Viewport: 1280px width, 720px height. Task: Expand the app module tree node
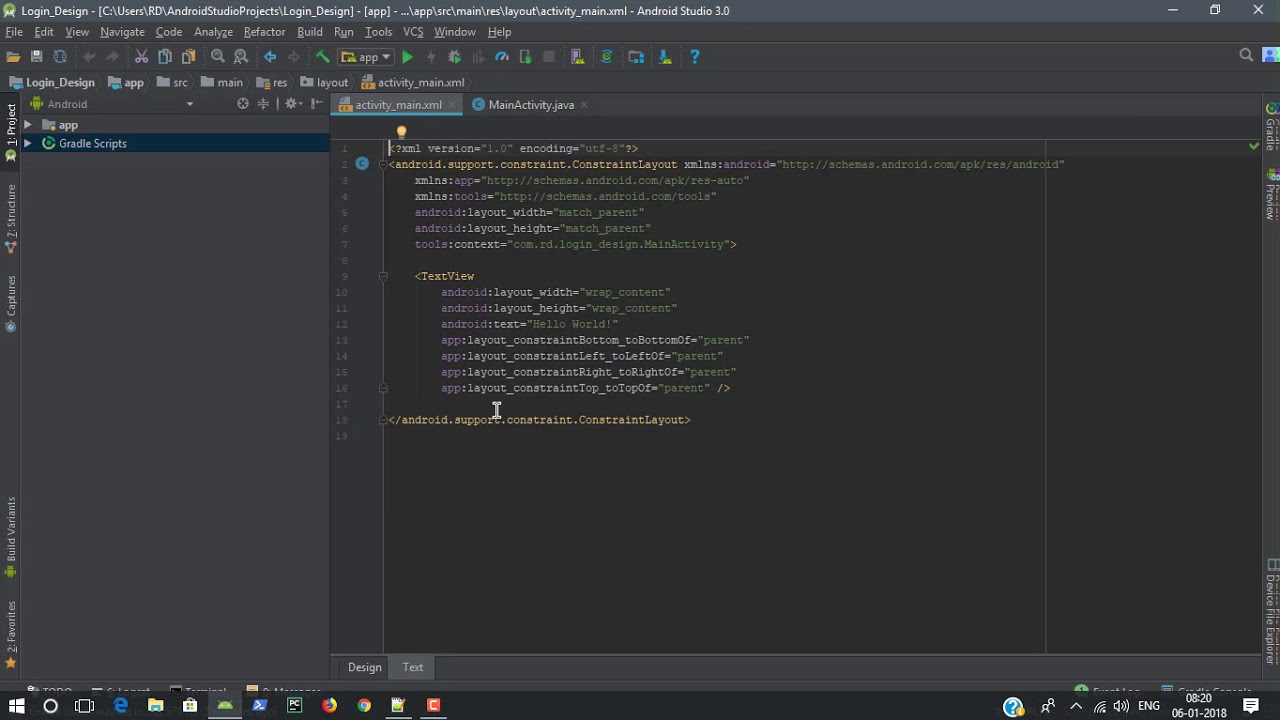pos(28,125)
